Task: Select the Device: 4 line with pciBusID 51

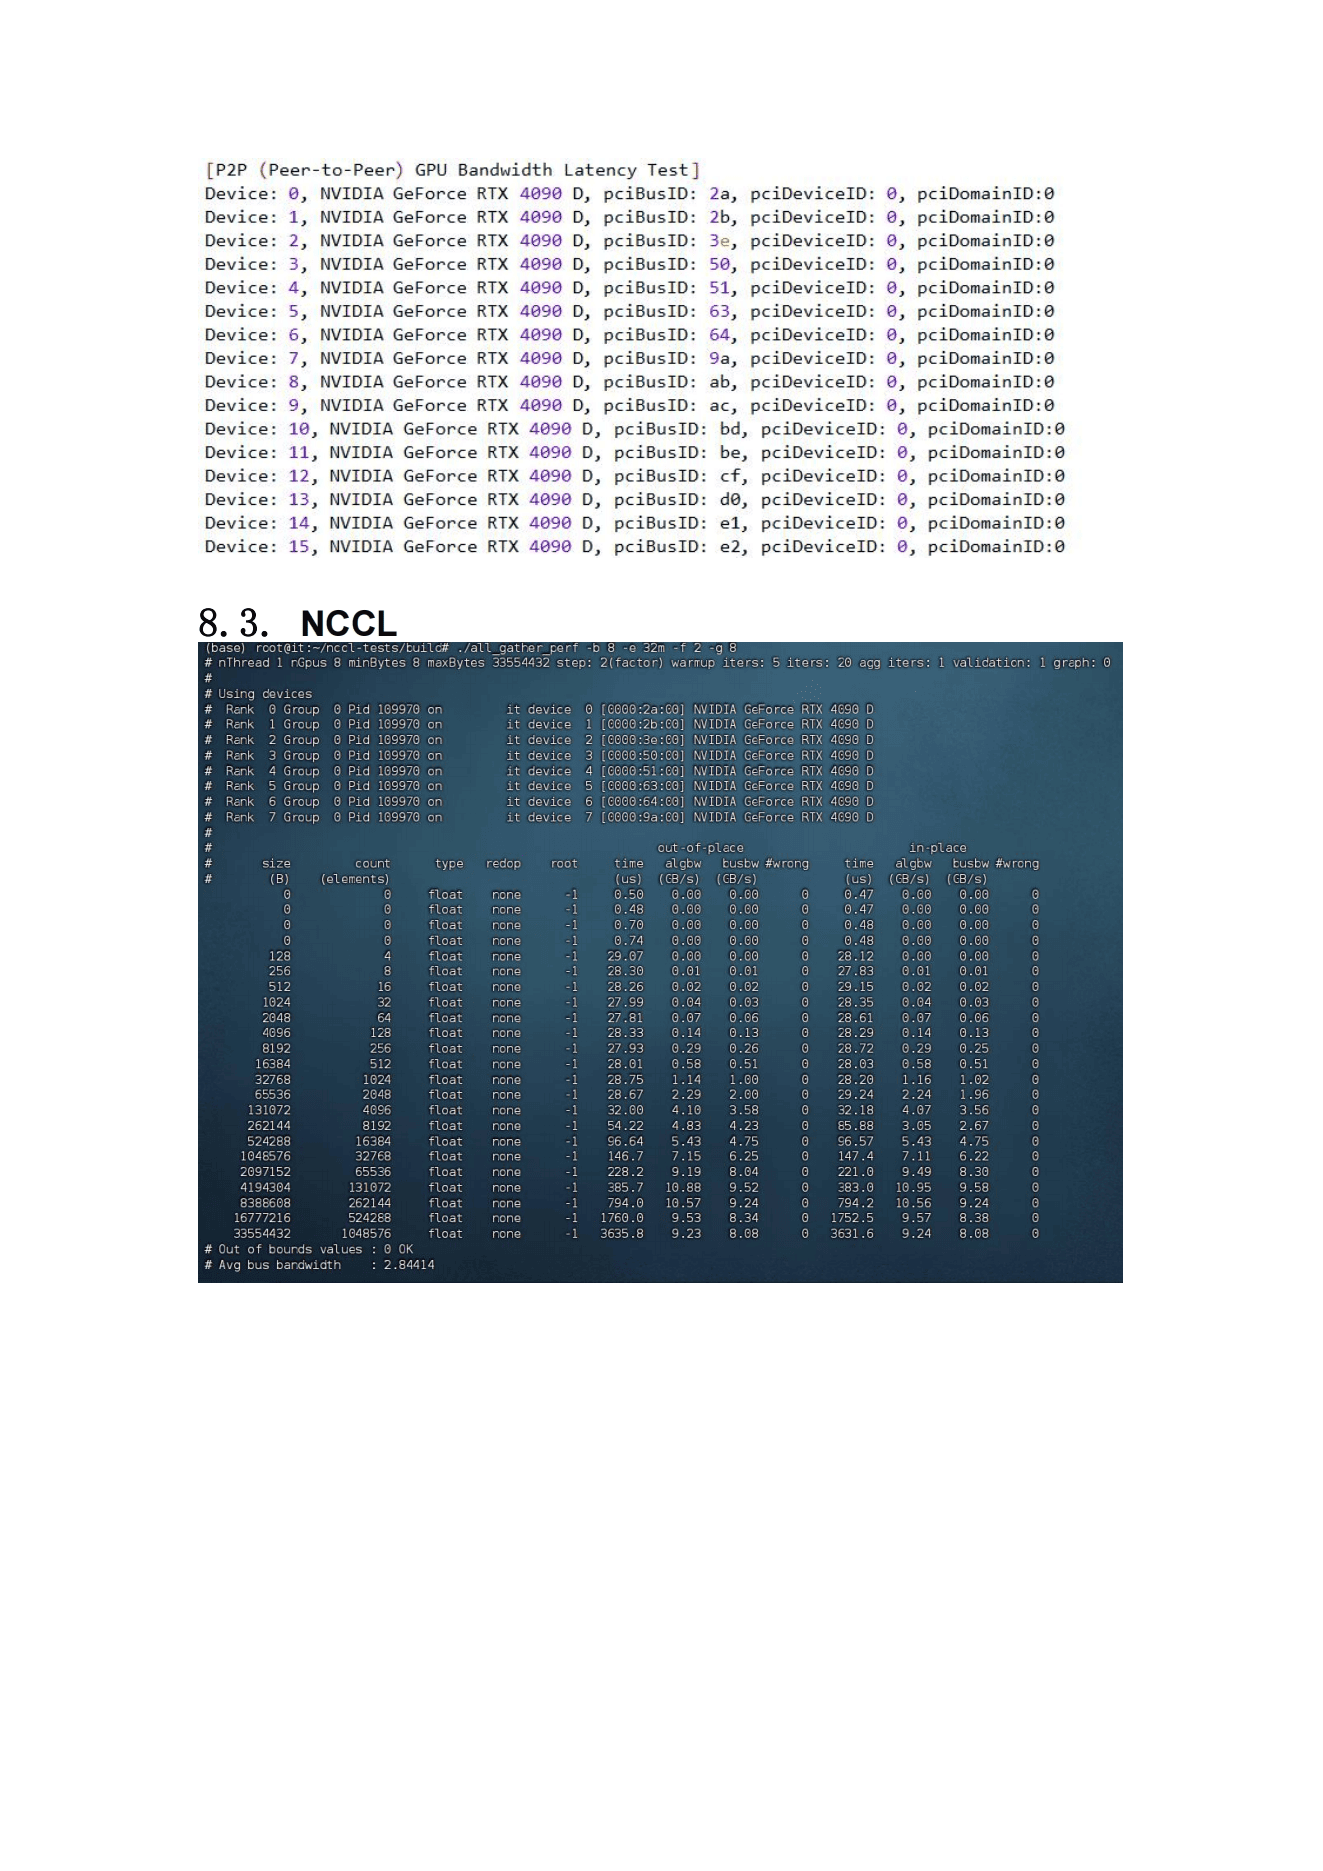Action: coord(629,288)
